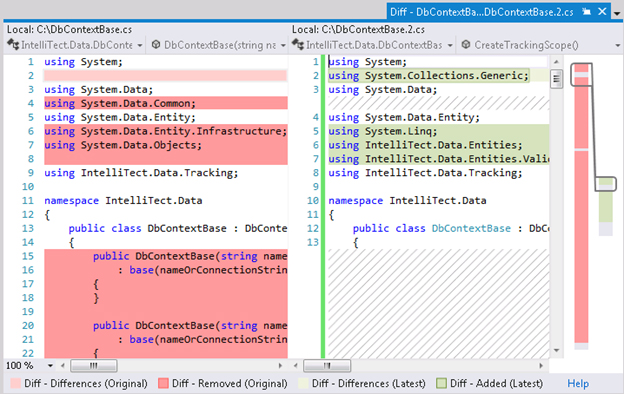
Task: Click the right pane horizontal scrollbar thumb
Action: (x=327, y=365)
